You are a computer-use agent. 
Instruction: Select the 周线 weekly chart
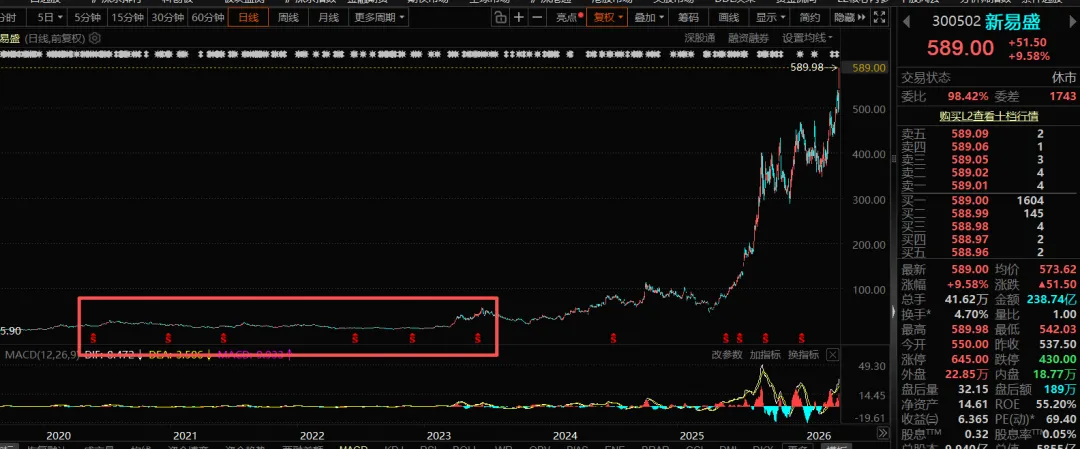pos(288,17)
